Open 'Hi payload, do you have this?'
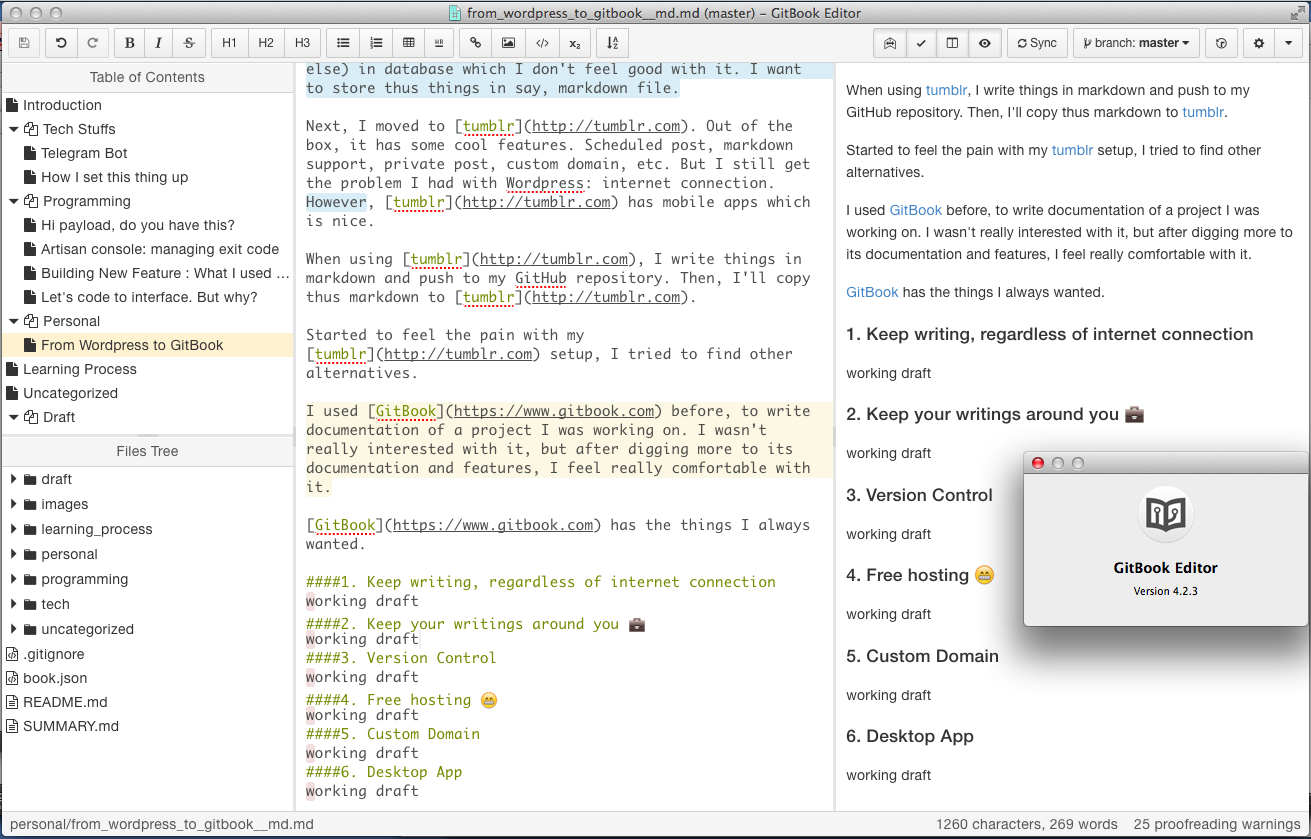1311x839 pixels. pyautogui.click(x=138, y=225)
